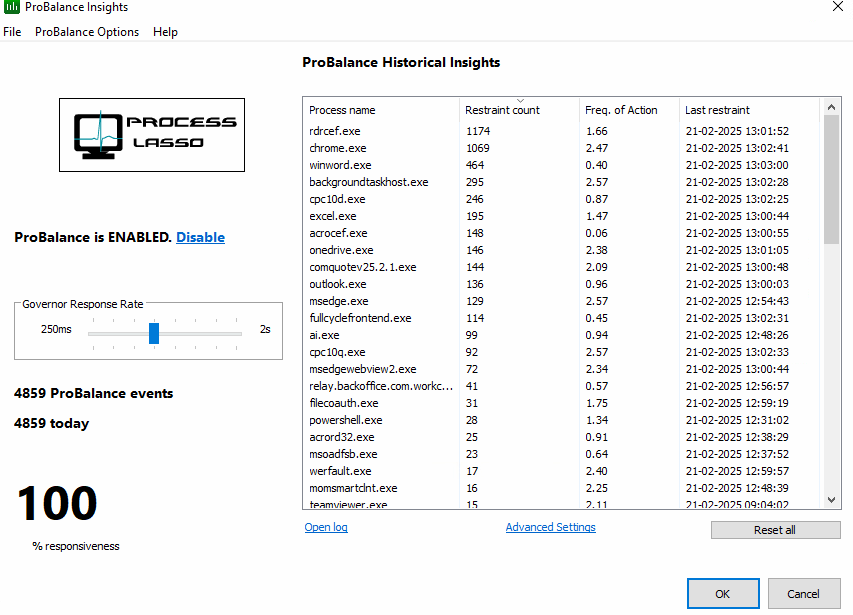Select the outlook.exe row
Viewport: 853px width, 615px height.
560,284
